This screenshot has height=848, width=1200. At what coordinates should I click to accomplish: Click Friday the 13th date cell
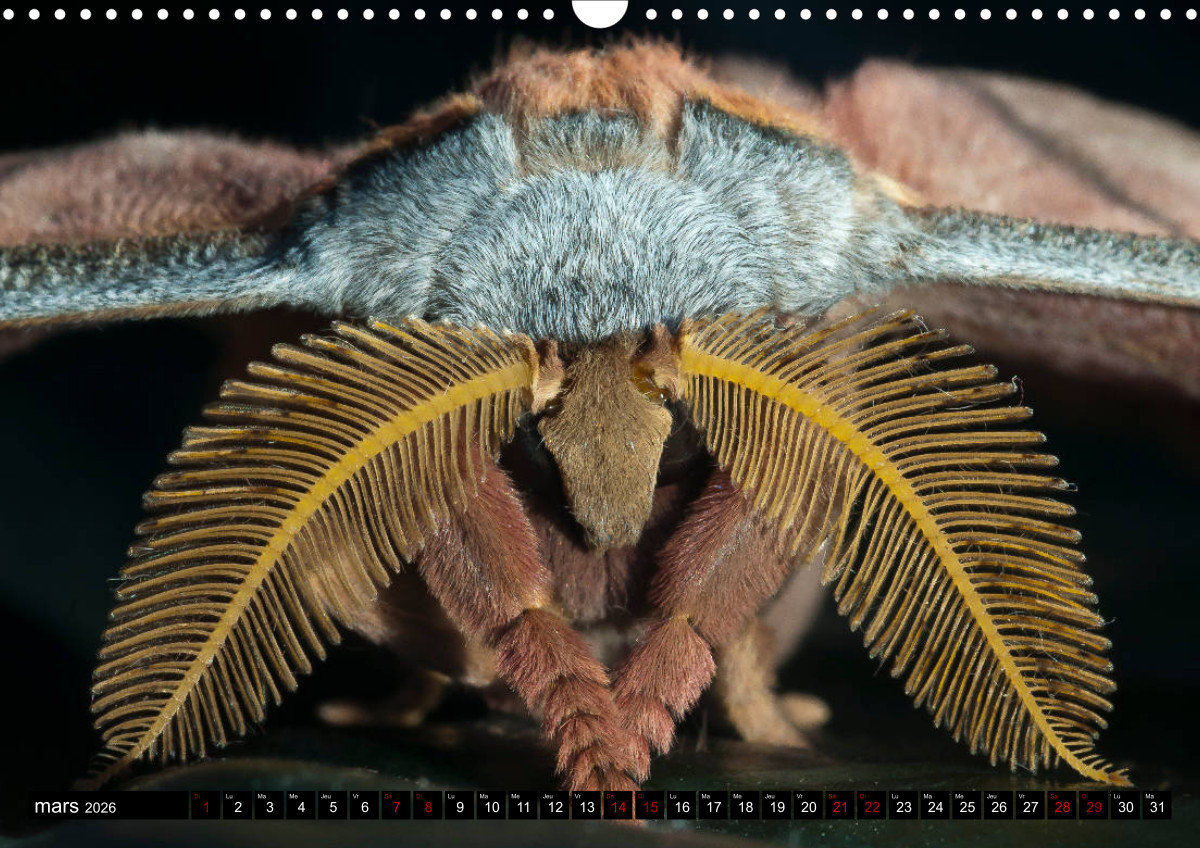point(586,807)
